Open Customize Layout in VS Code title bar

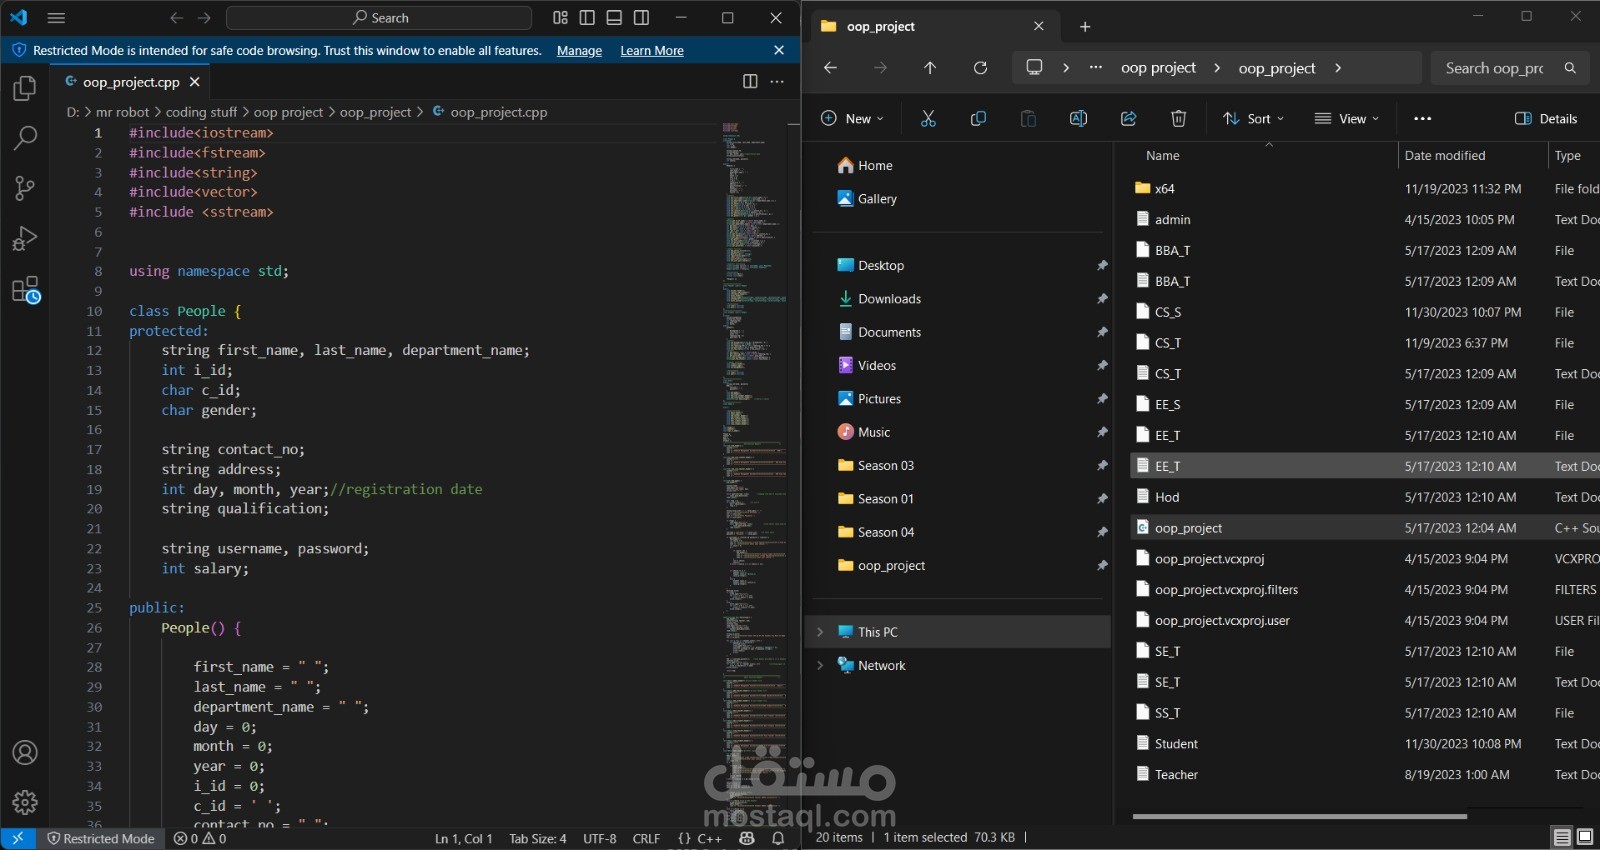click(560, 18)
